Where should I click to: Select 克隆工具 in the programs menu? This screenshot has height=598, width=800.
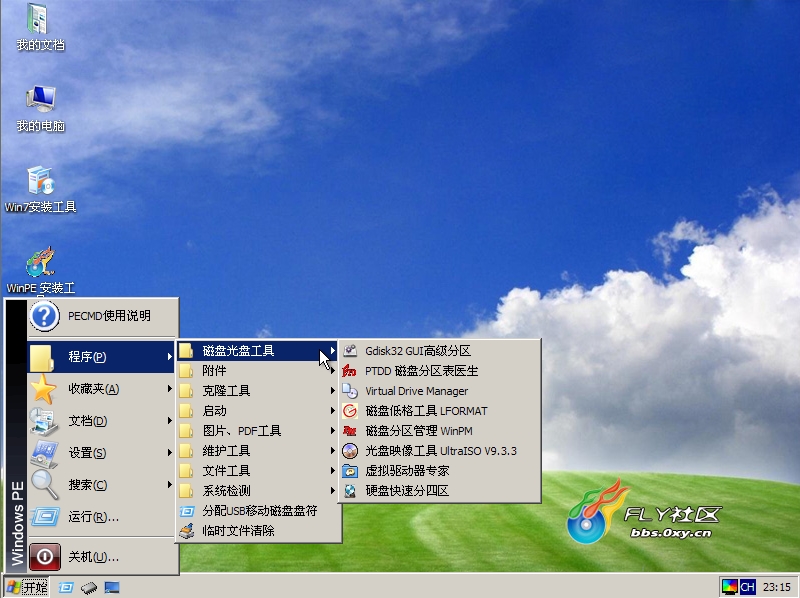coord(257,391)
